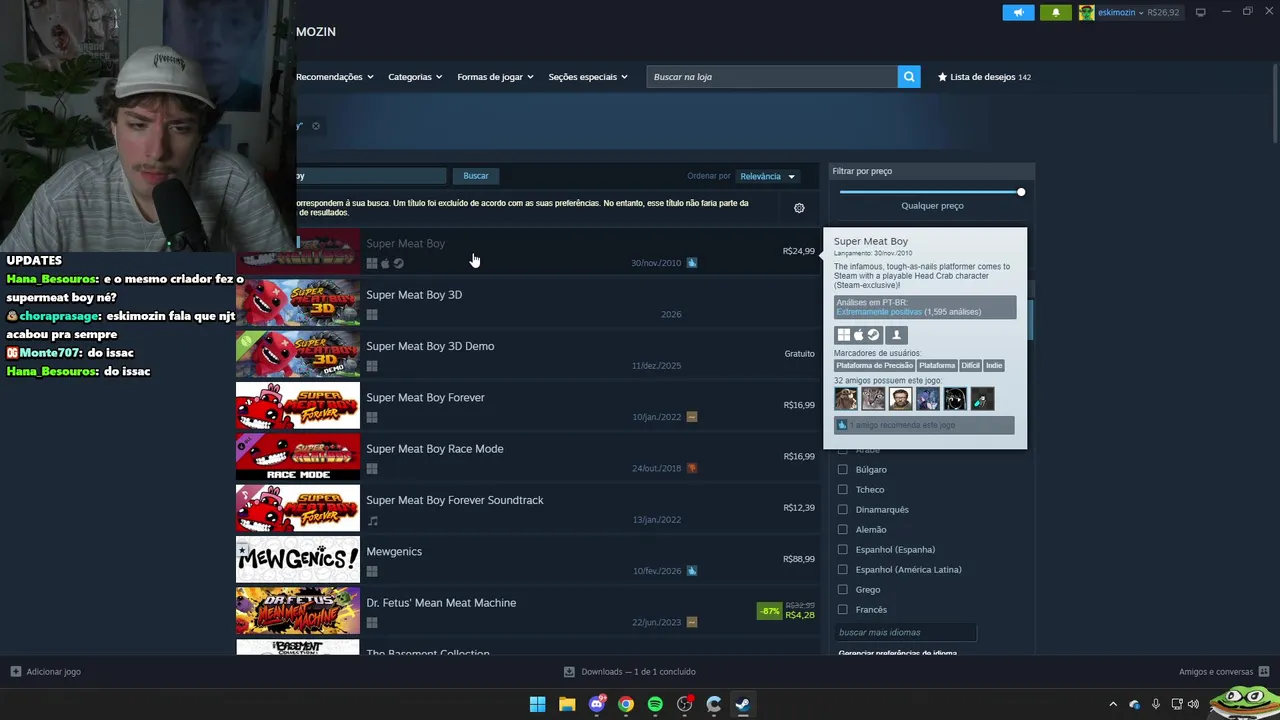The image size is (1280, 720).
Task: Open File Explorer from taskbar
Action: [567, 704]
